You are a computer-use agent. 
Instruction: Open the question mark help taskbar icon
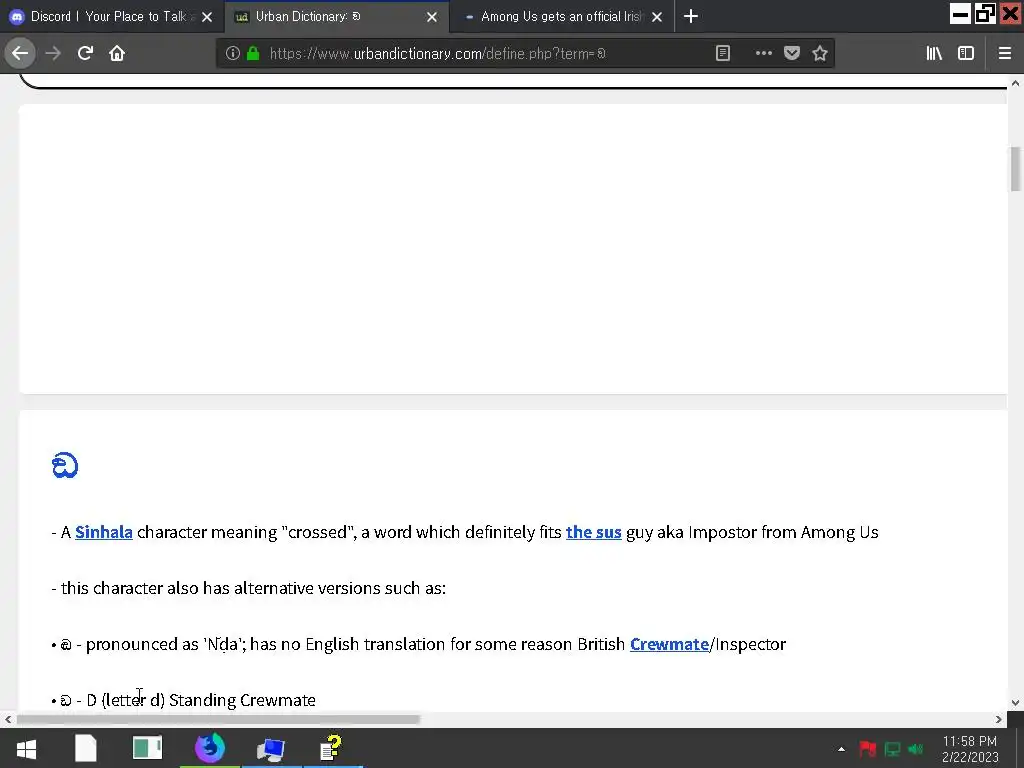point(332,748)
